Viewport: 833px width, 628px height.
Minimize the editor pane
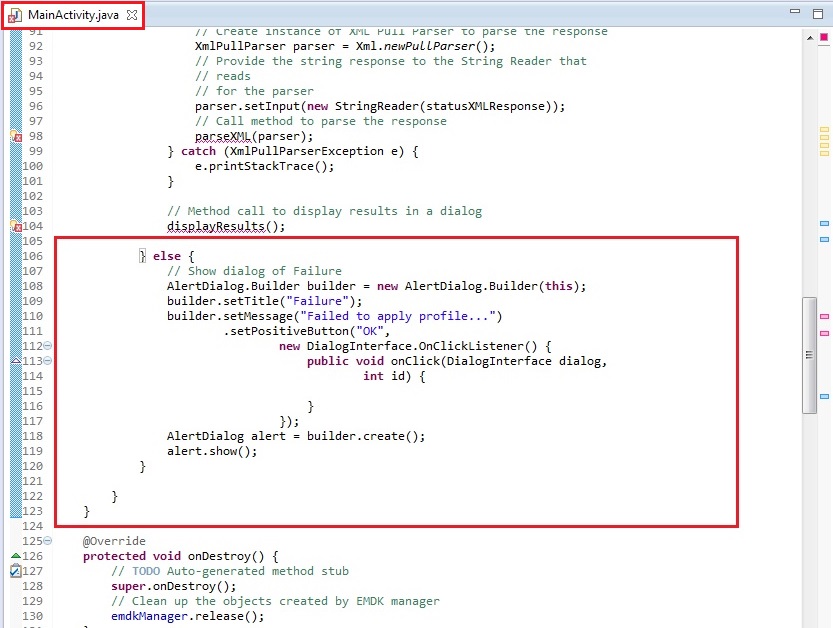pyautogui.click(x=795, y=12)
